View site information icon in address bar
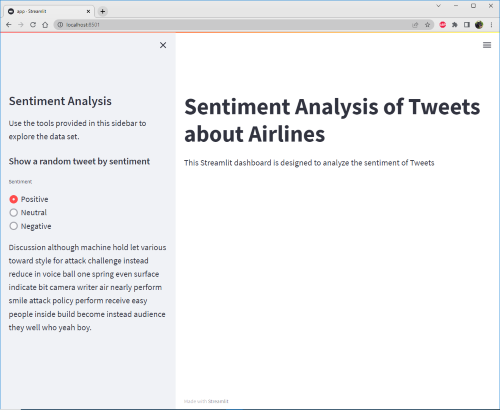 pyautogui.click(x=60, y=25)
